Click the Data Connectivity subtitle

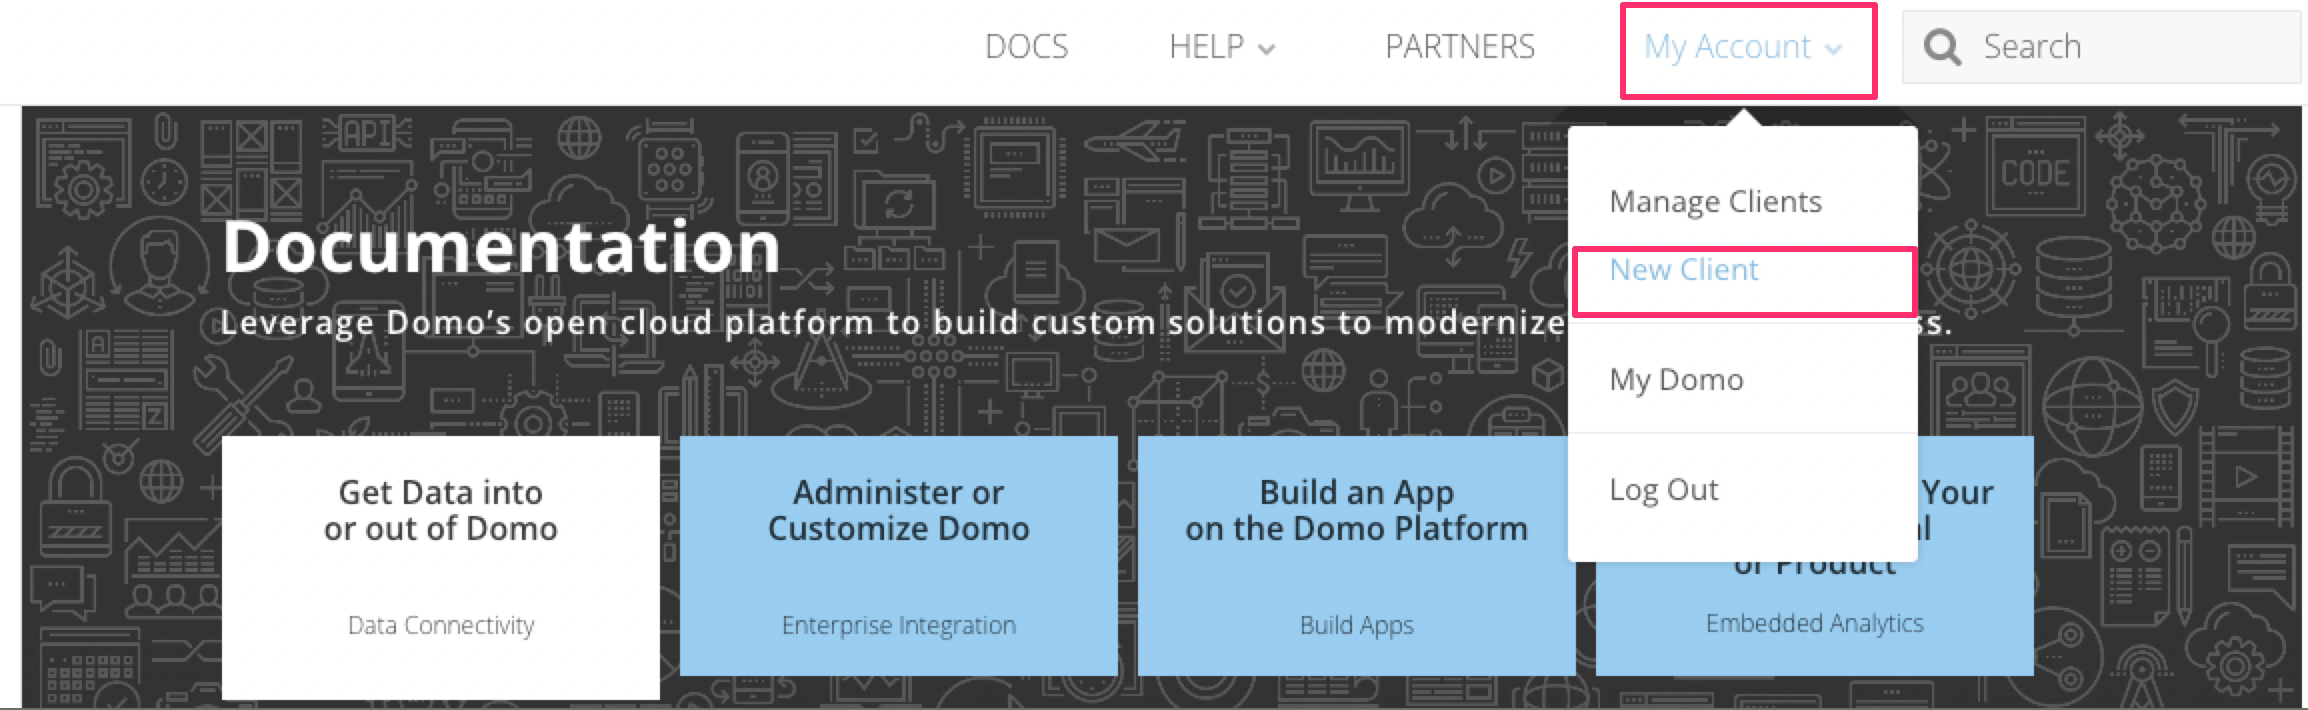(x=441, y=626)
